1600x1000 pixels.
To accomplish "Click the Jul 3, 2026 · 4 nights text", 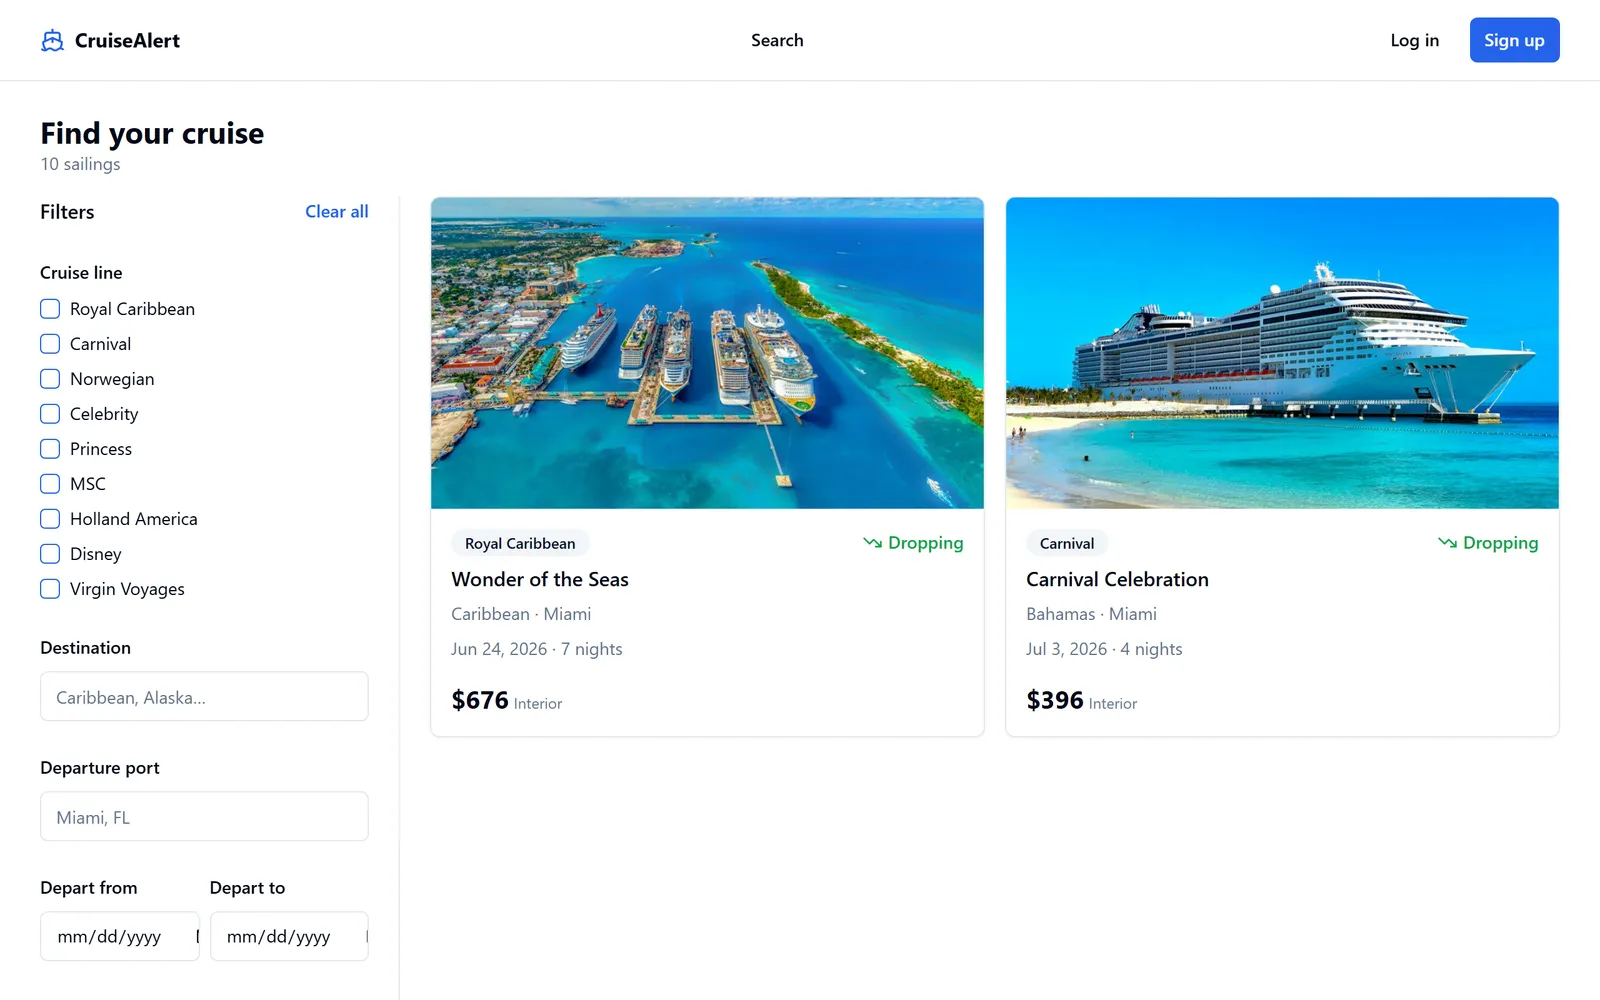I will click(x=1104, y=649).
